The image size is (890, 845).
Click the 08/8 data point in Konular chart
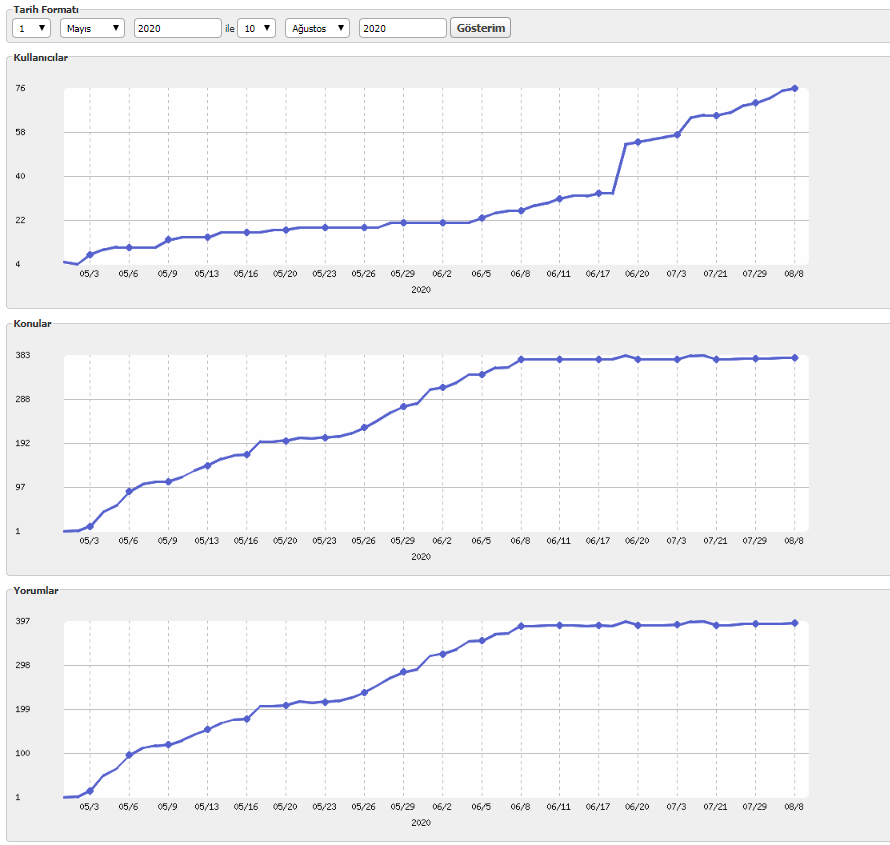tap(795, 358)
